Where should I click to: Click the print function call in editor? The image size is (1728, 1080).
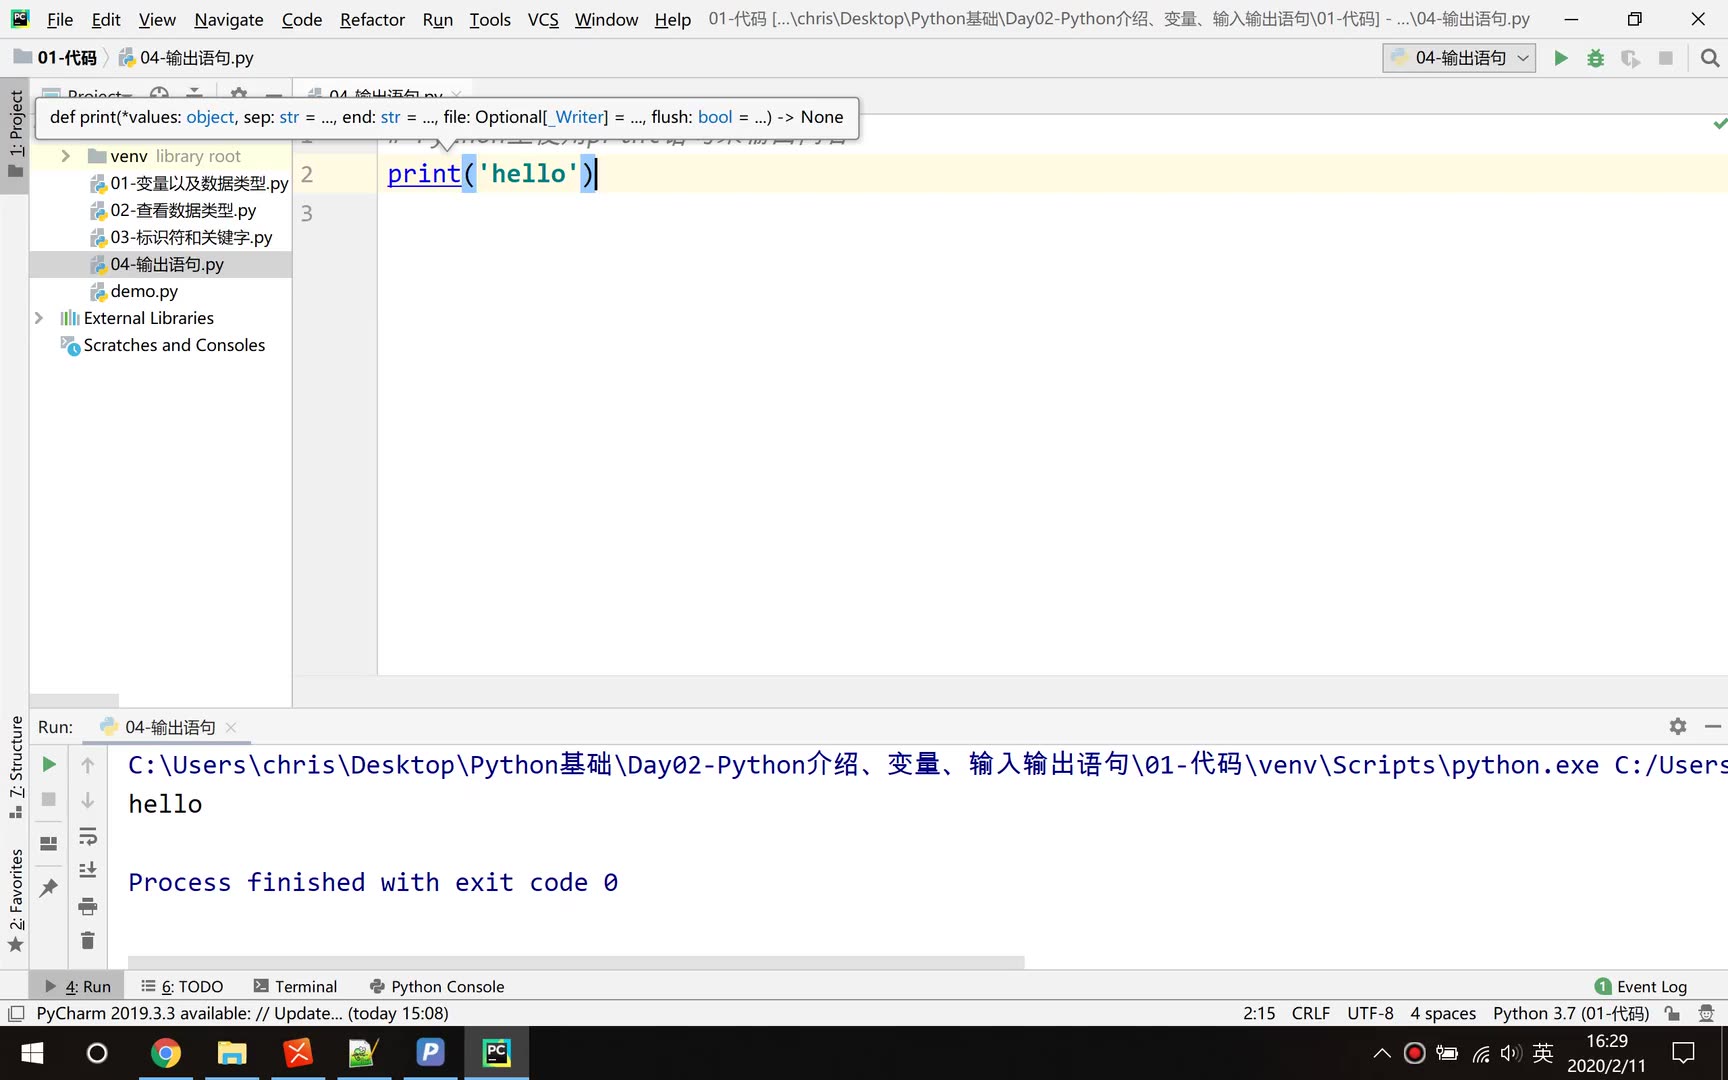(423, 174)
